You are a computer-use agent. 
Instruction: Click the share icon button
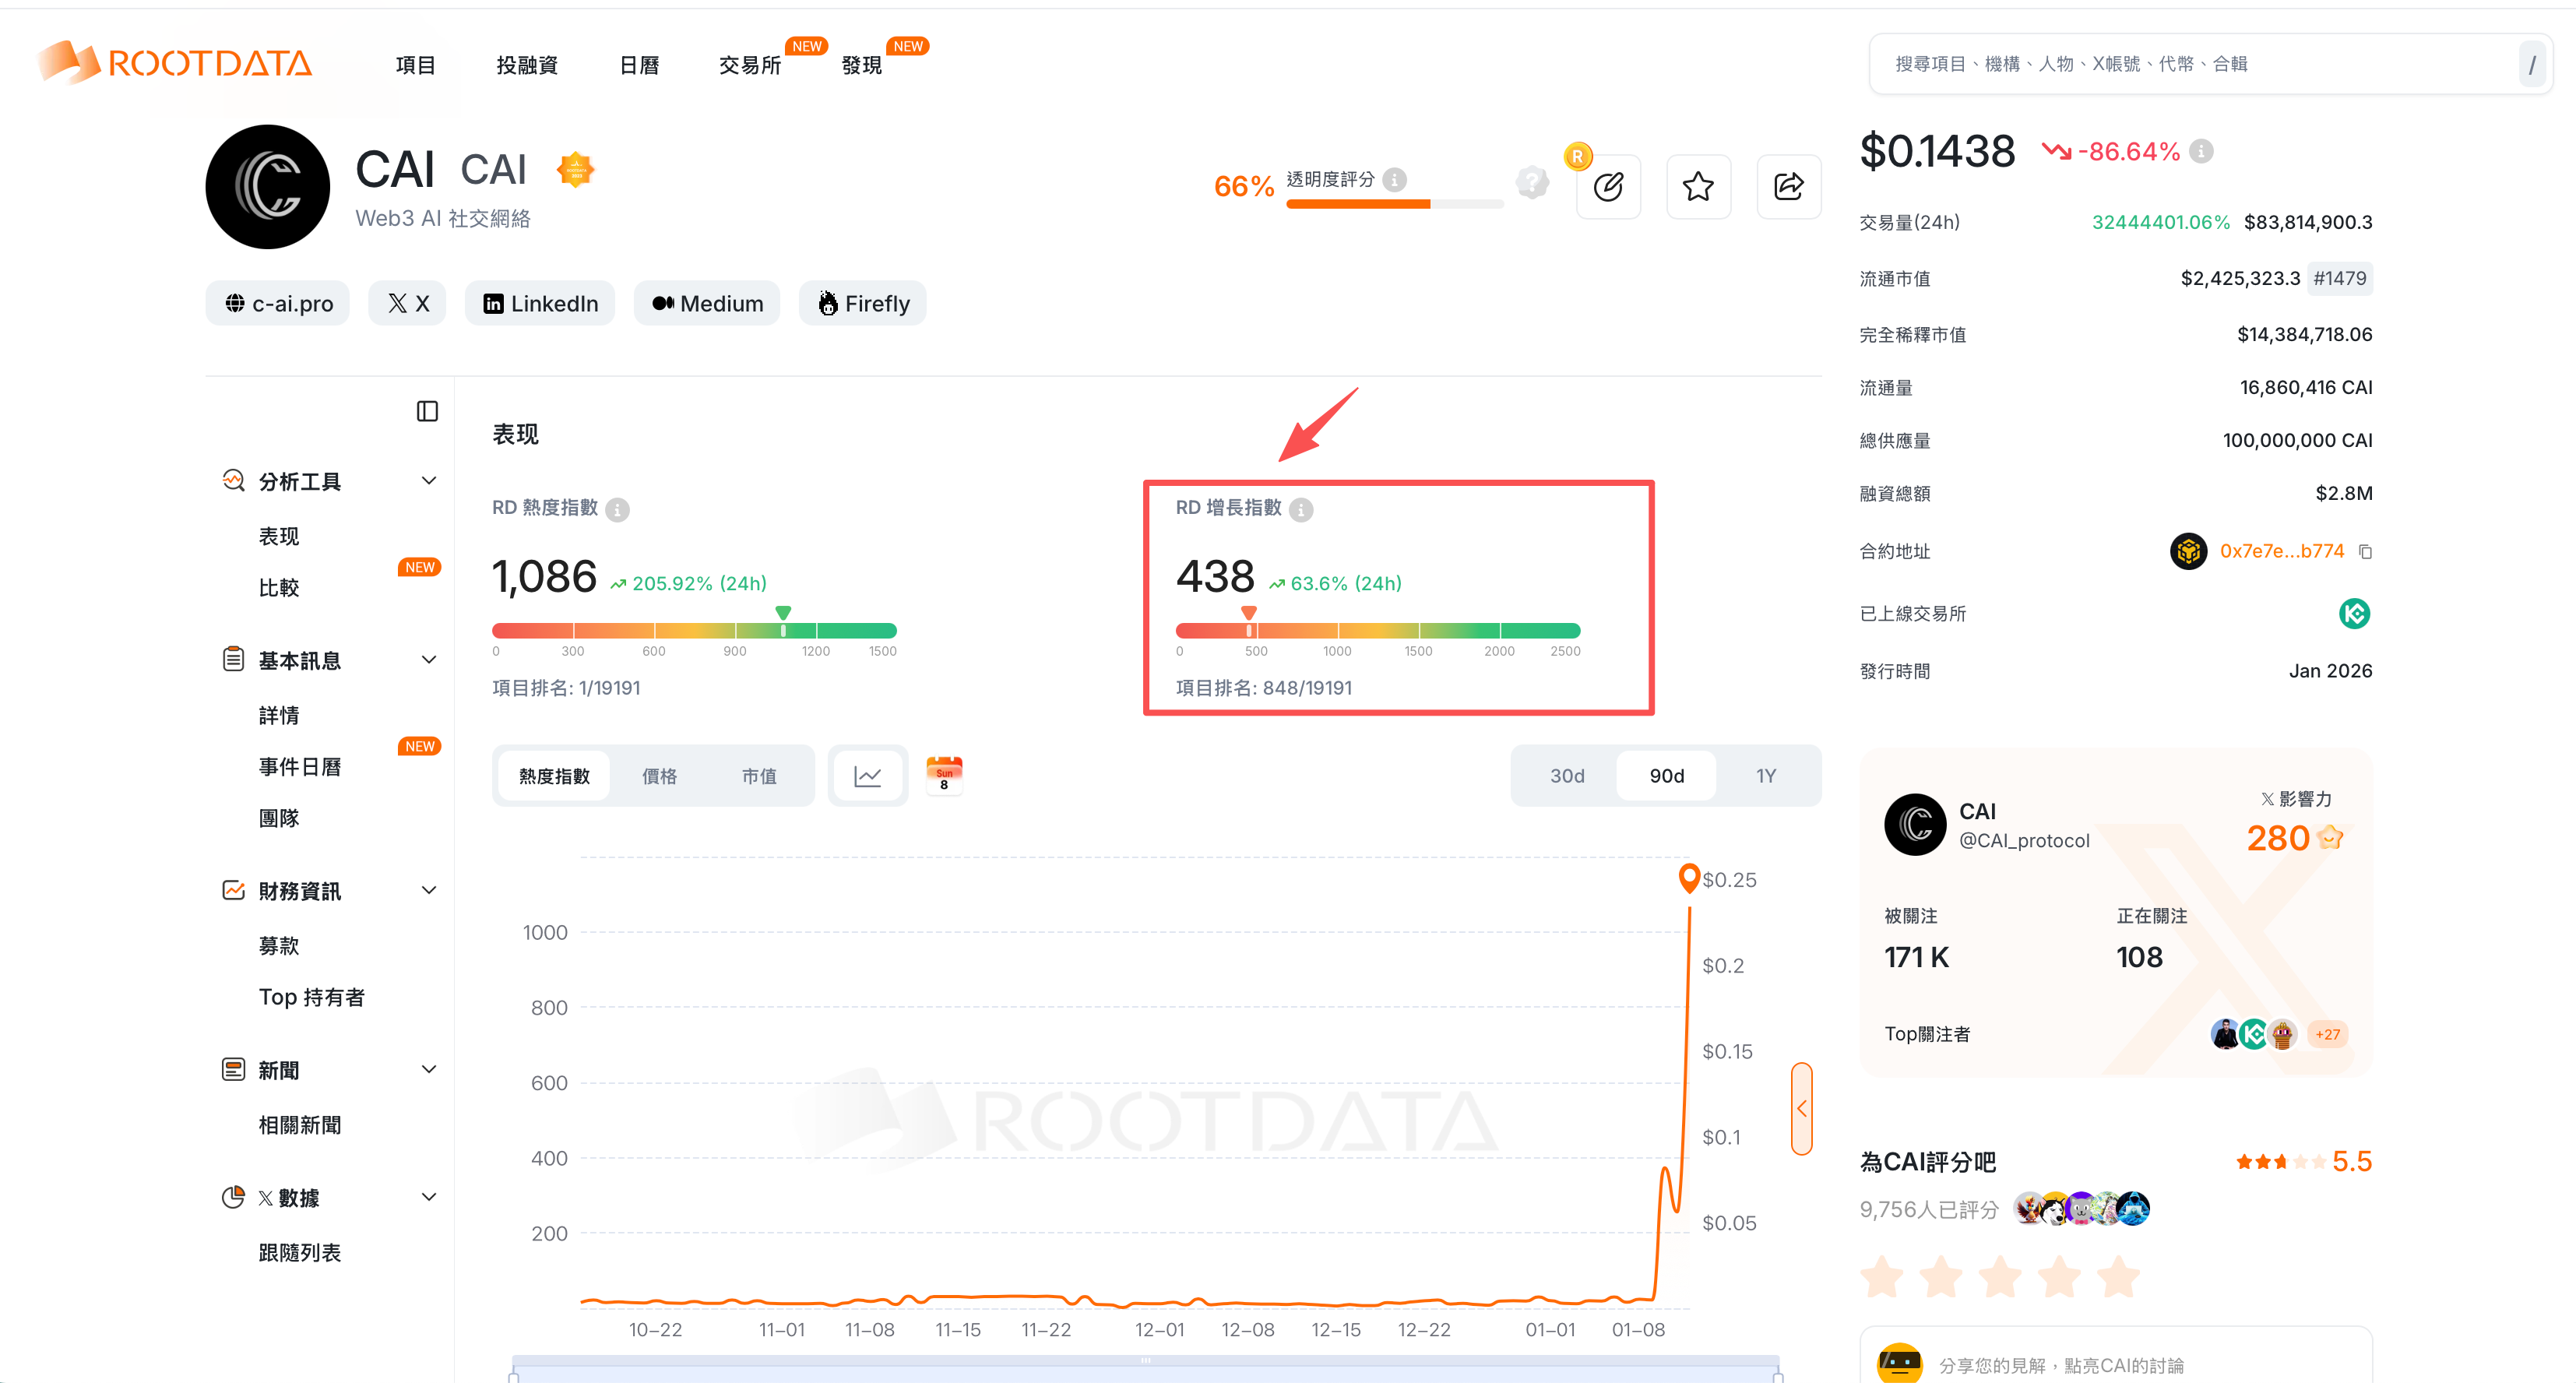point(1788,187)
